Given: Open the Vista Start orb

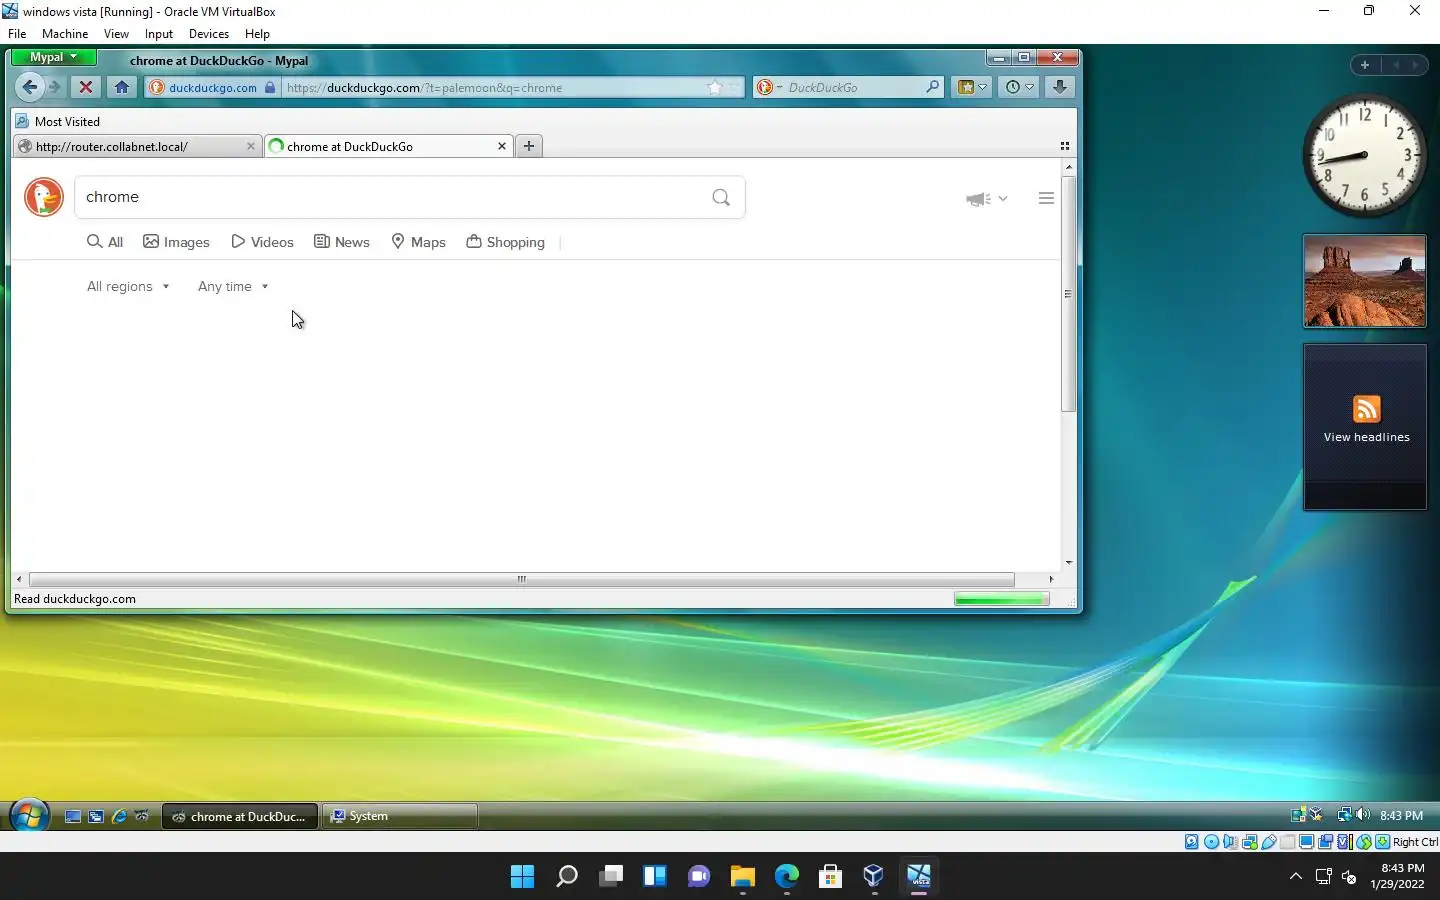Looking at the screenshot, I should 28,816.
